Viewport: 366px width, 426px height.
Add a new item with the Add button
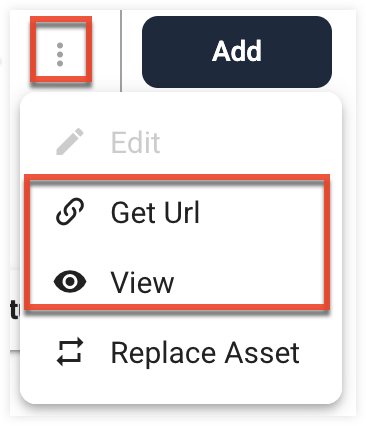coord(237,52)
